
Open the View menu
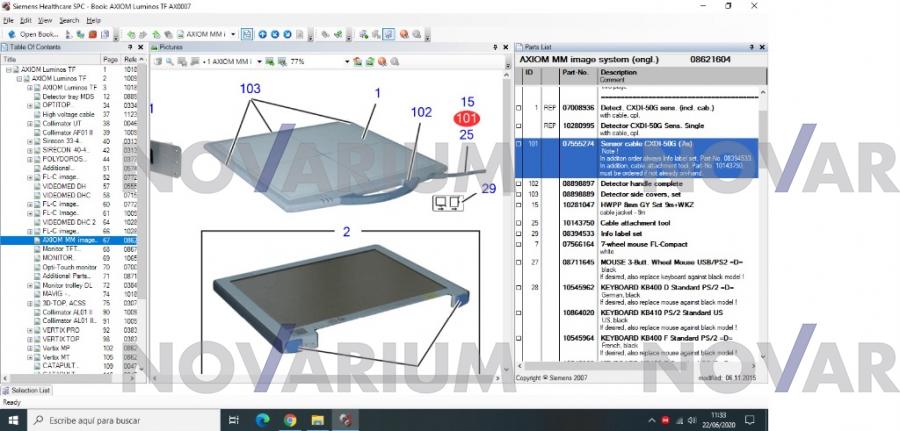point(46,20)
